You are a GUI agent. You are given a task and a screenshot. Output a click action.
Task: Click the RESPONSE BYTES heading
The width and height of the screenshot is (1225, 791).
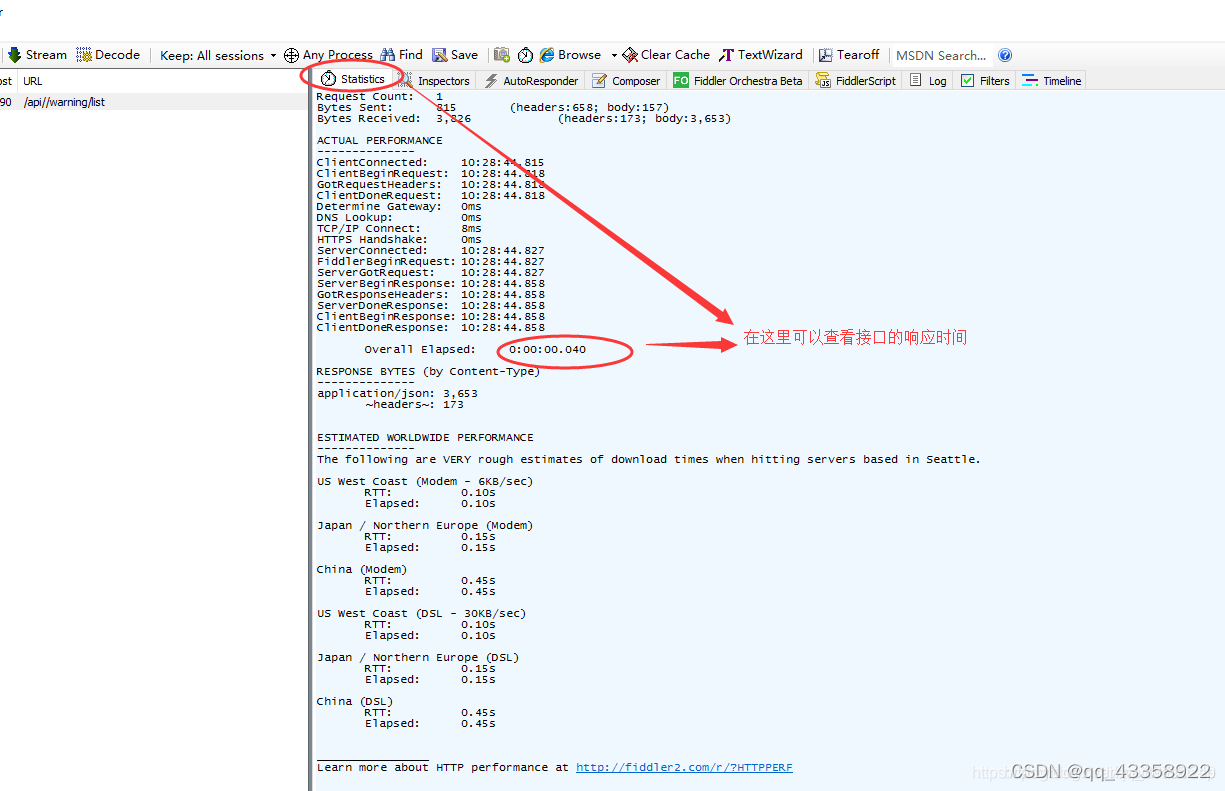(x=428, y=371)
